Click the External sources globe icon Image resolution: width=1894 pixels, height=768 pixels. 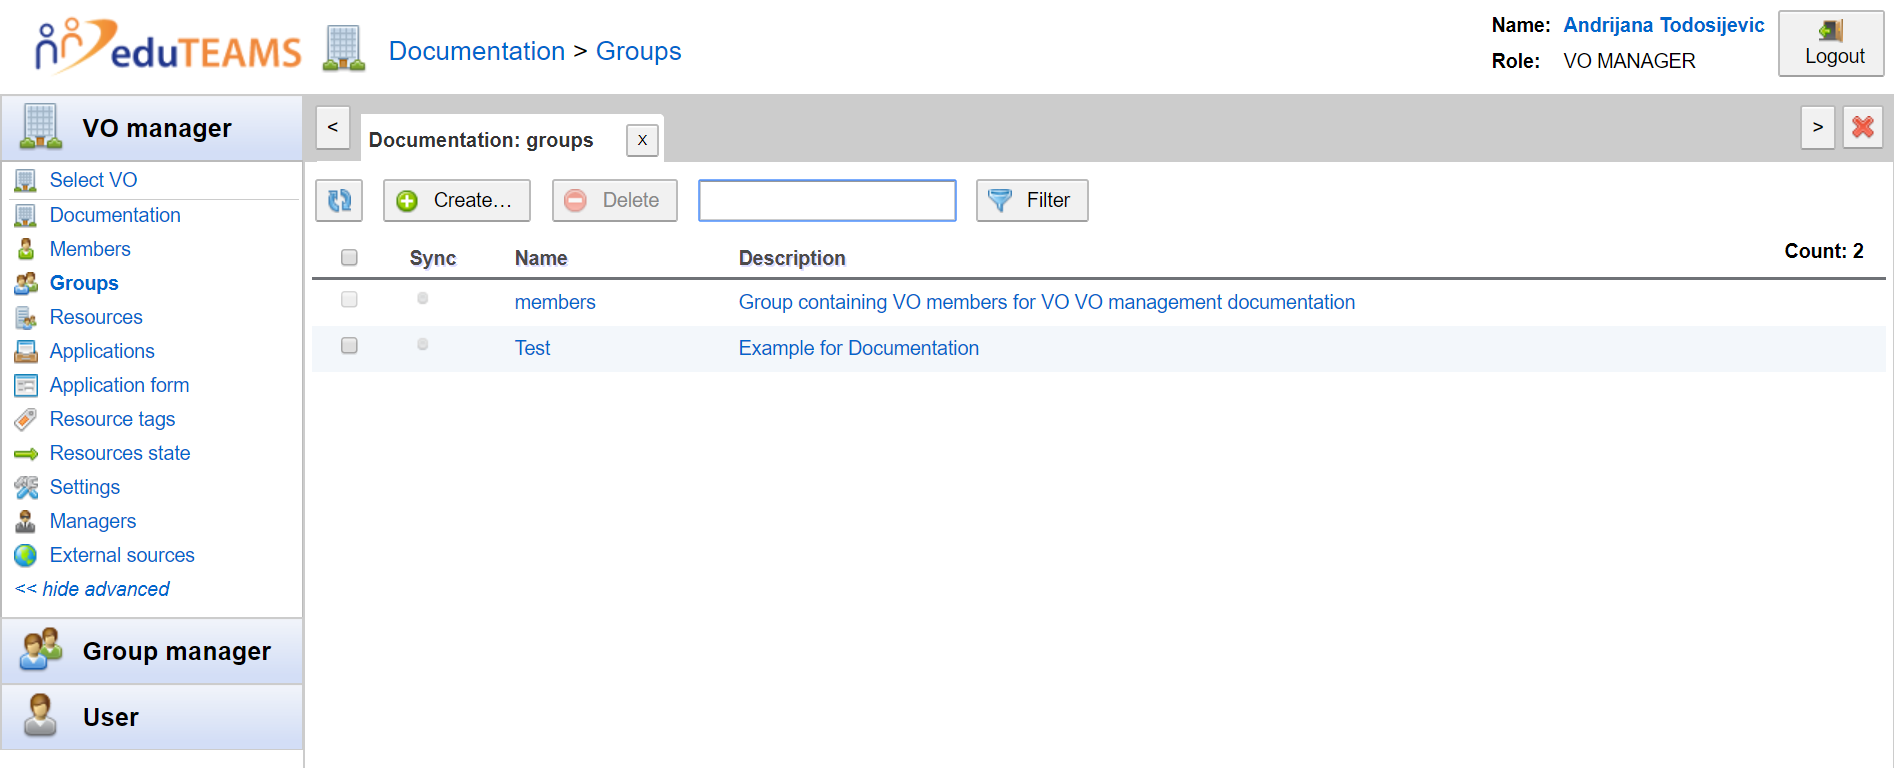point(26,555)
